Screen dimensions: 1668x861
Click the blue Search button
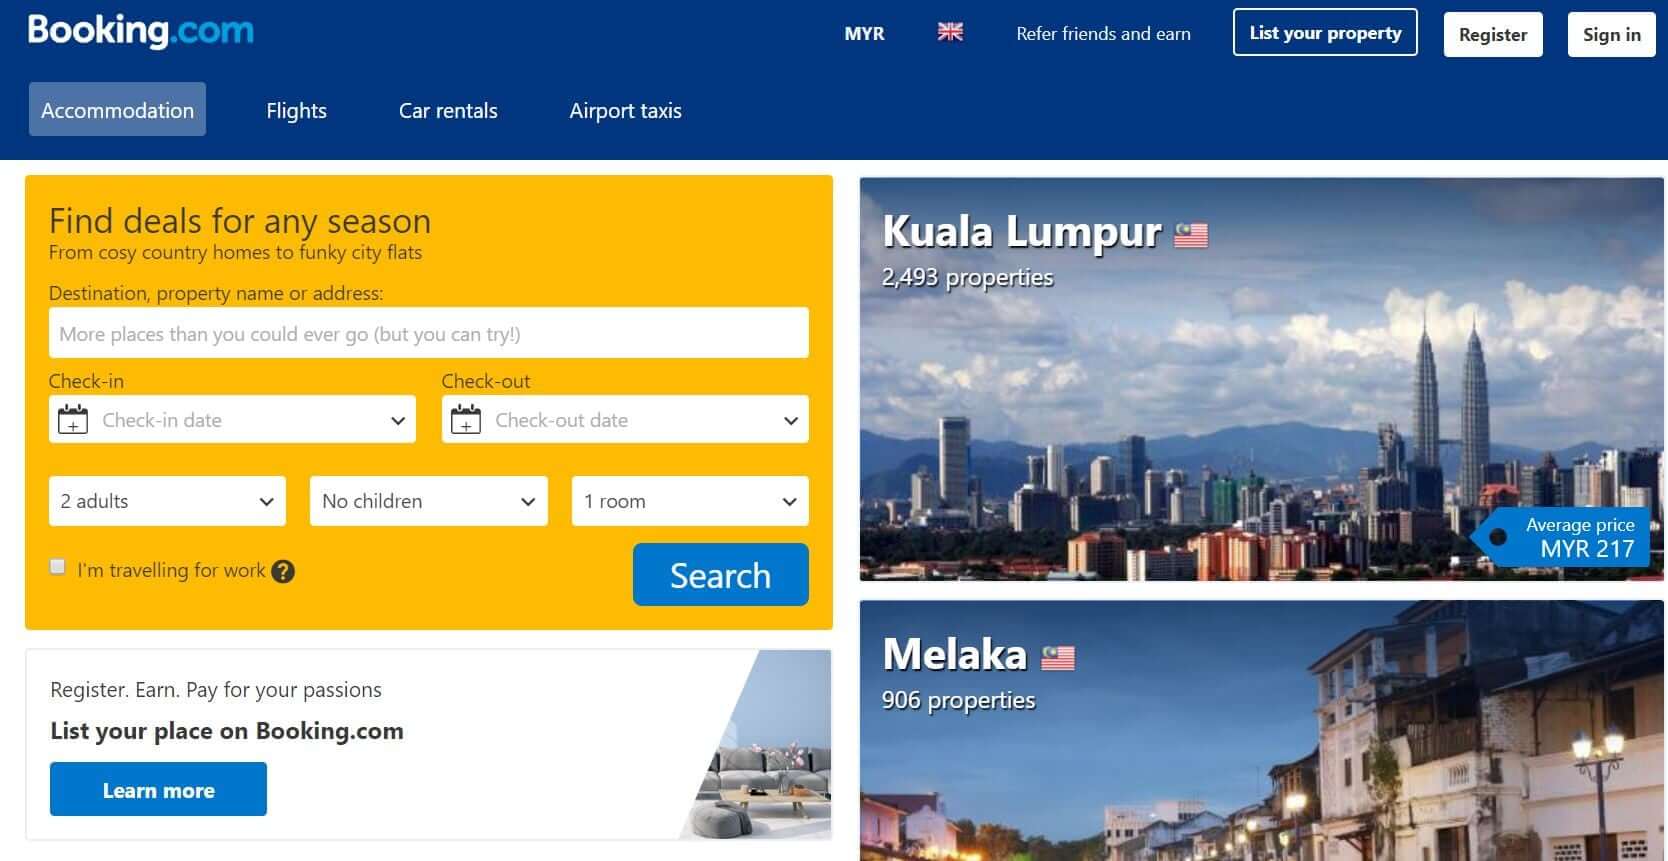(x=721, y=575)
